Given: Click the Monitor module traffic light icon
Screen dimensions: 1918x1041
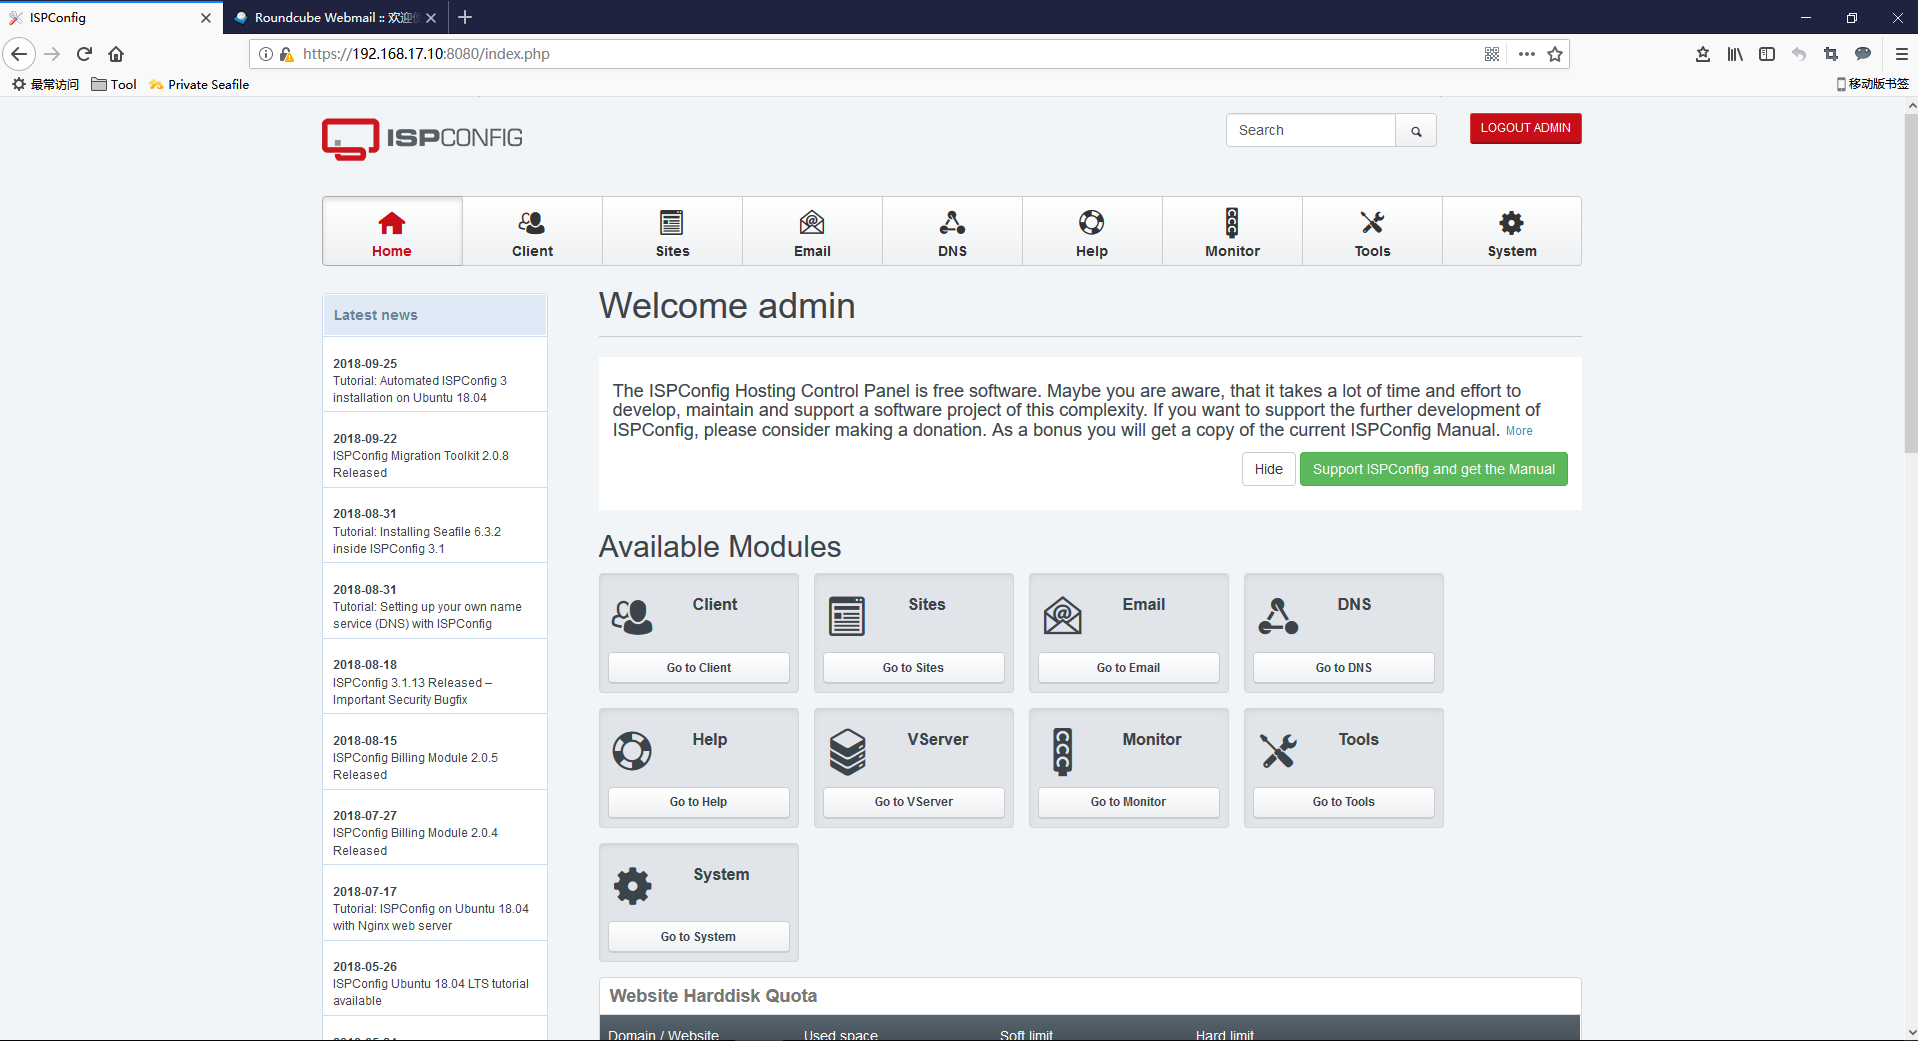Looking at the screenshot, I should click(1062, 751).
